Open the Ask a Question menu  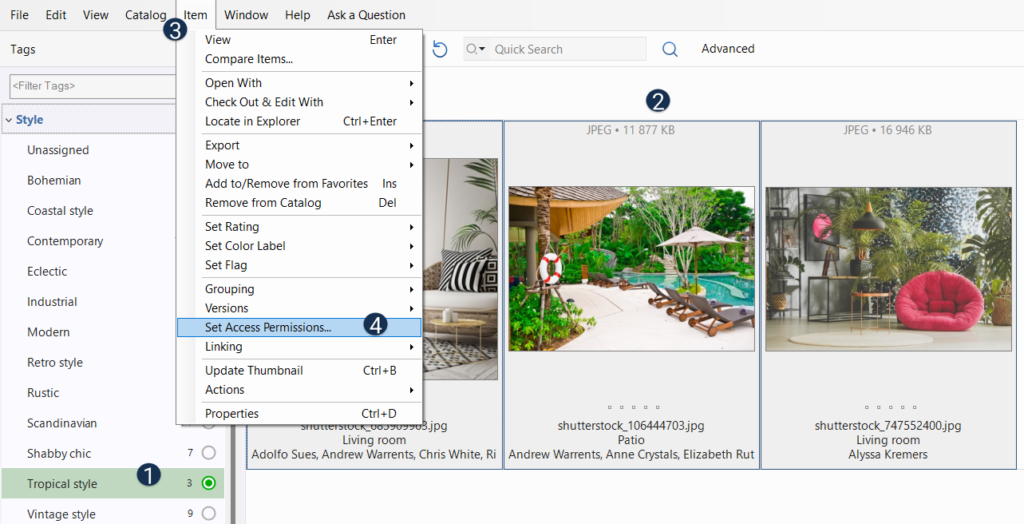pos(366,15)
